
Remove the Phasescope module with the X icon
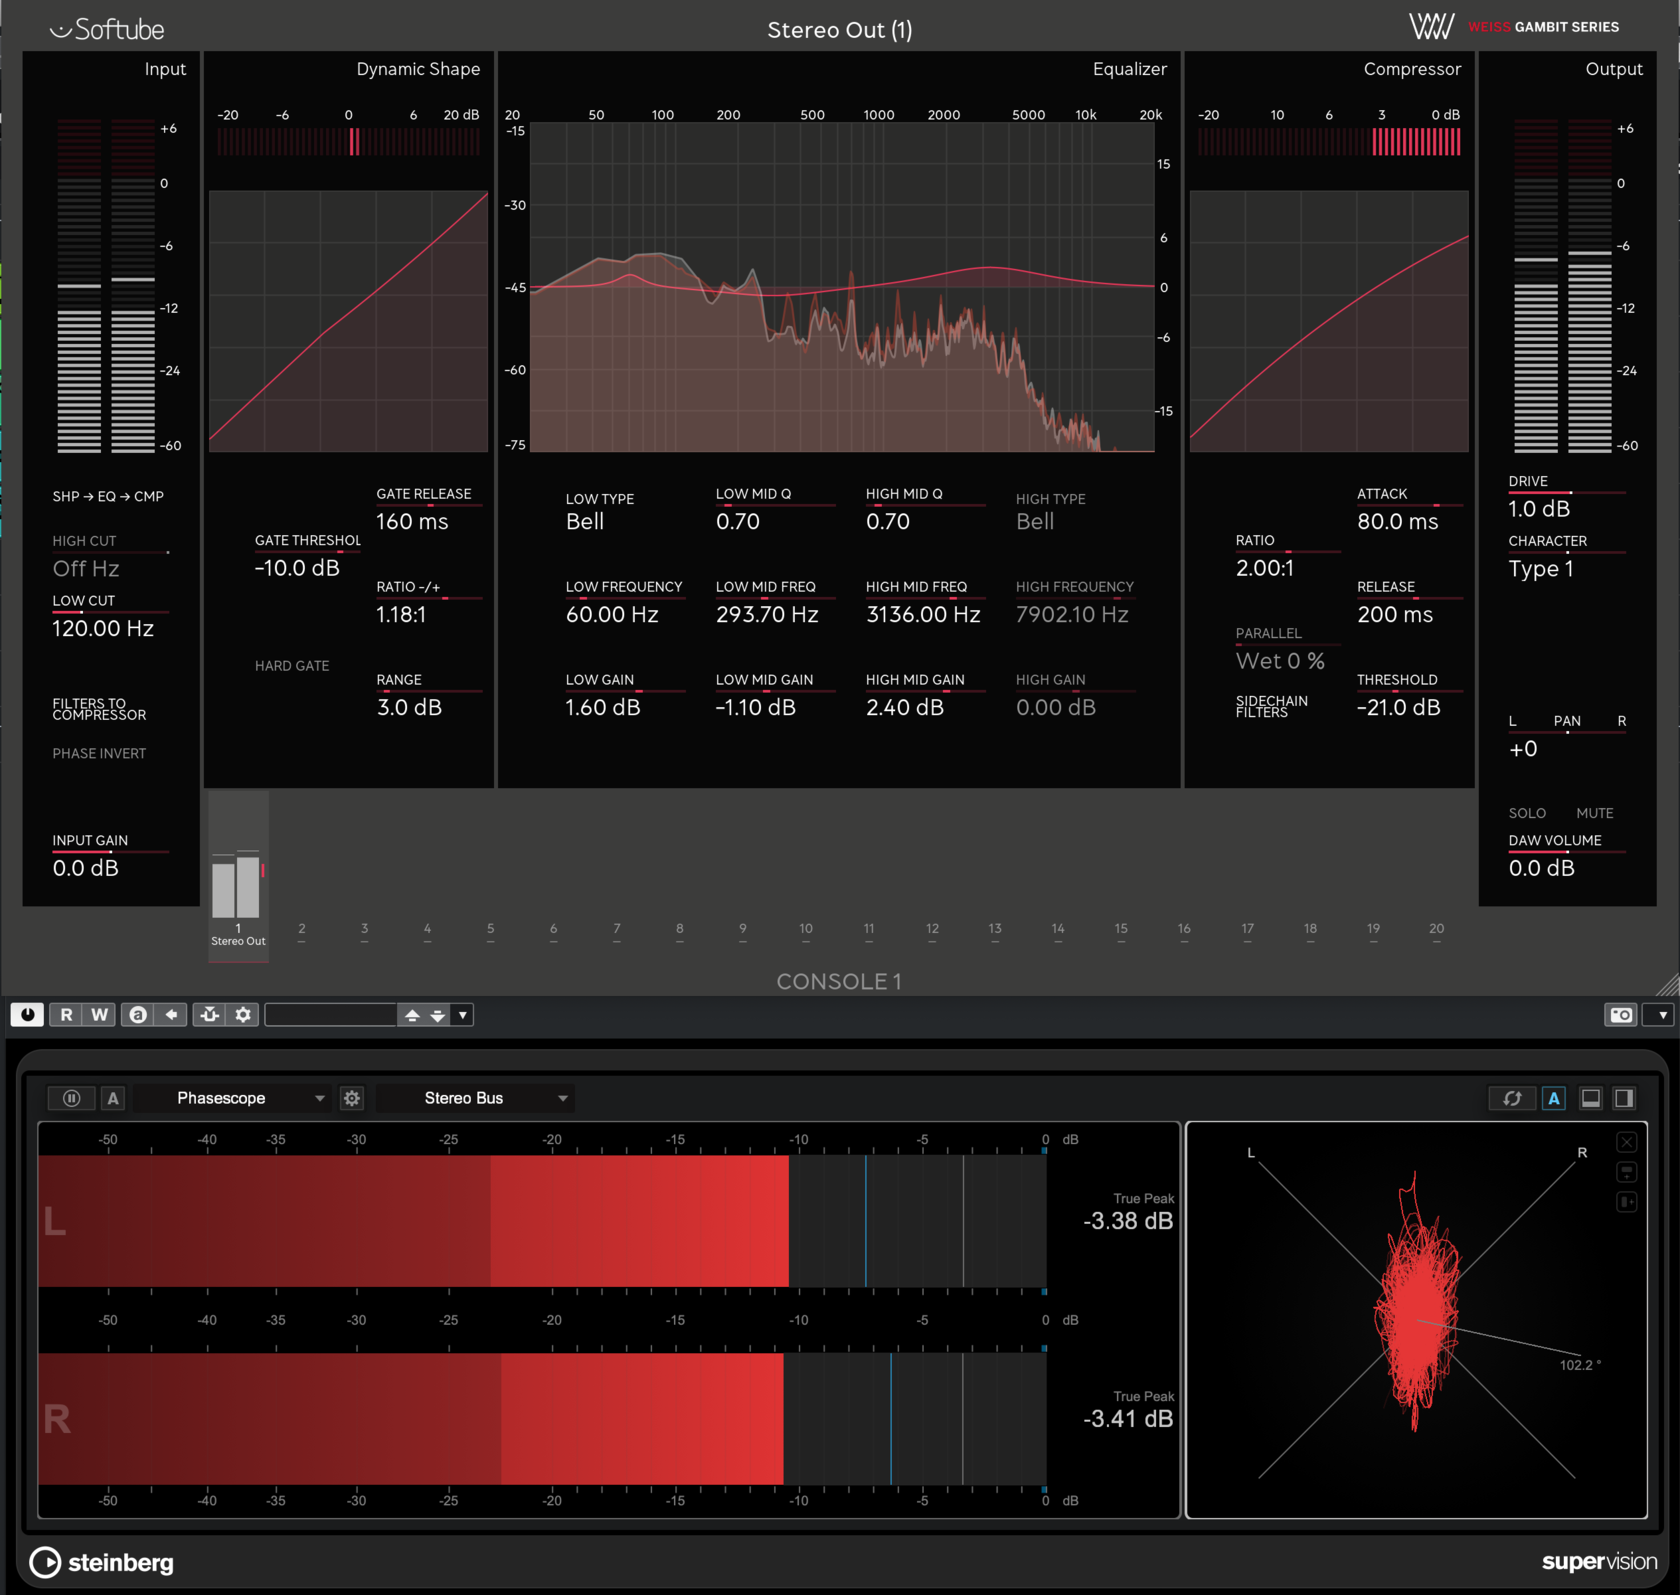[1627, 1142]
